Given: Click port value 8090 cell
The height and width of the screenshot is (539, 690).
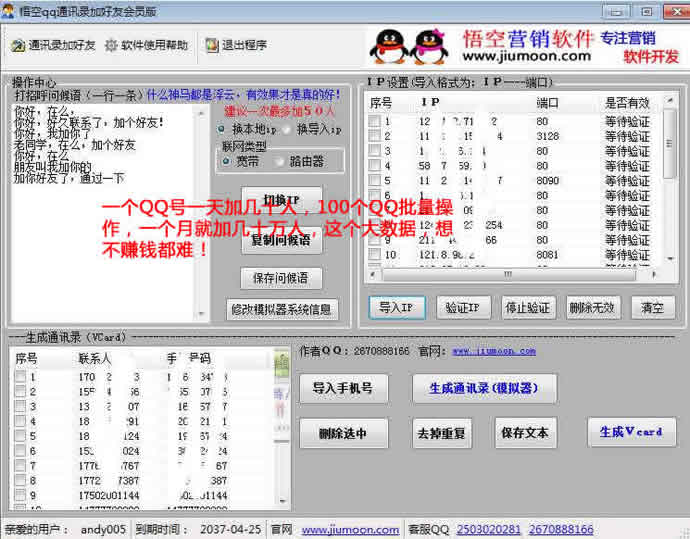Looking at the screenshot, I should tap(547, 181).
